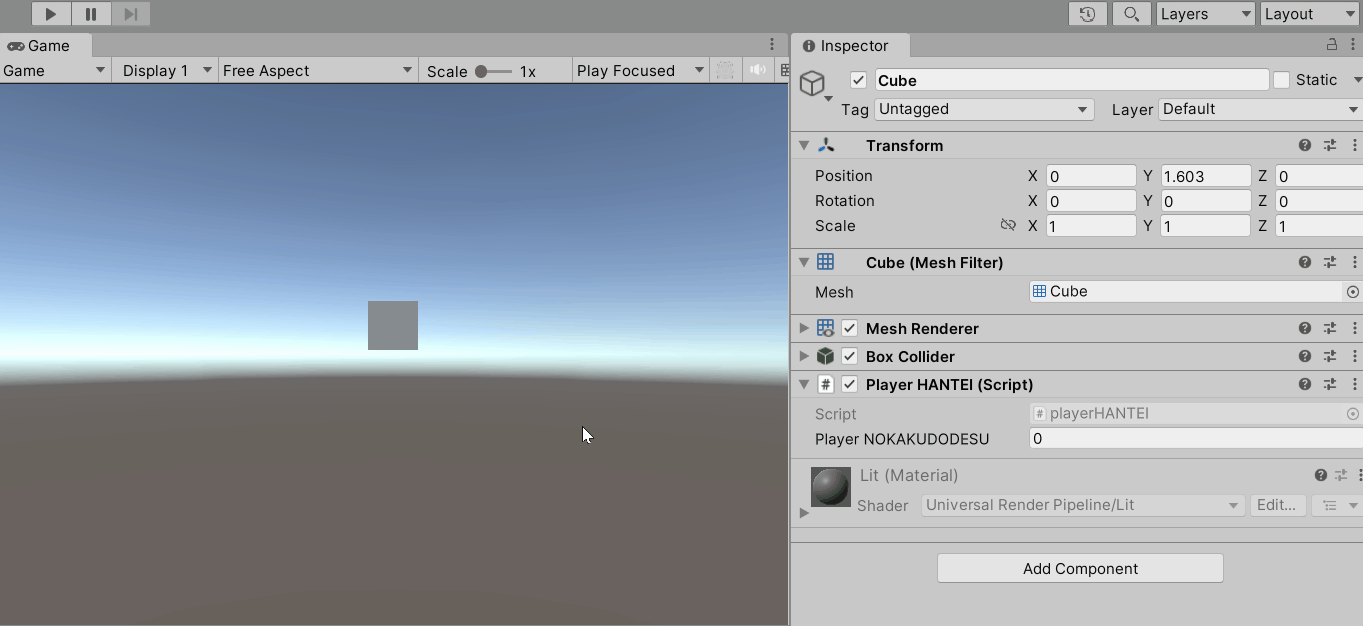Click the Transform component icon
The height and width of the screenshot is (626, 1363).
[827, 145]
